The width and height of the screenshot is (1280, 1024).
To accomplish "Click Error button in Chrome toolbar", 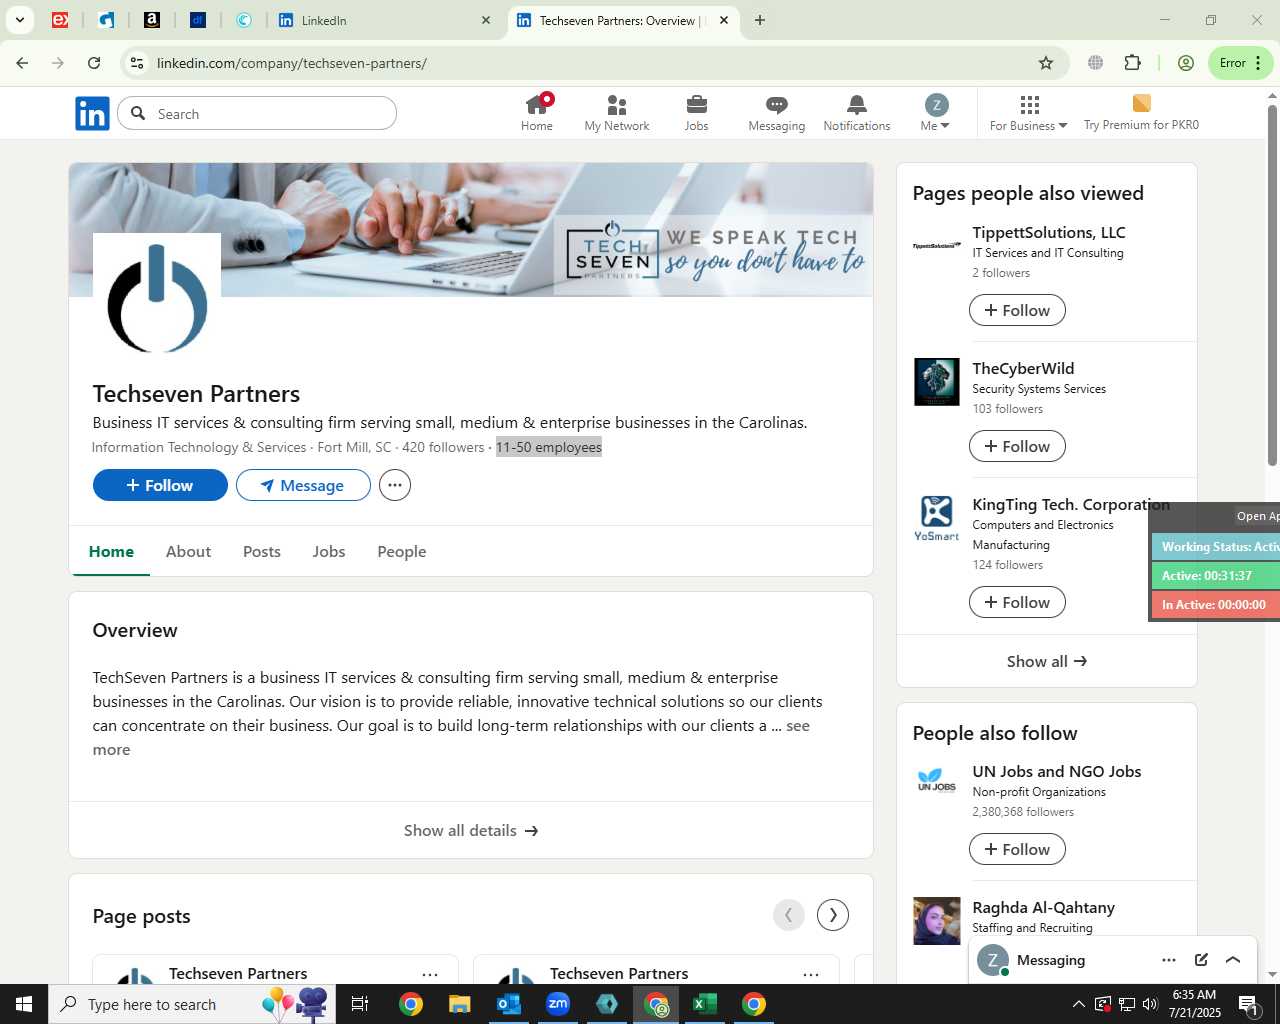I will pos(1240,63).
